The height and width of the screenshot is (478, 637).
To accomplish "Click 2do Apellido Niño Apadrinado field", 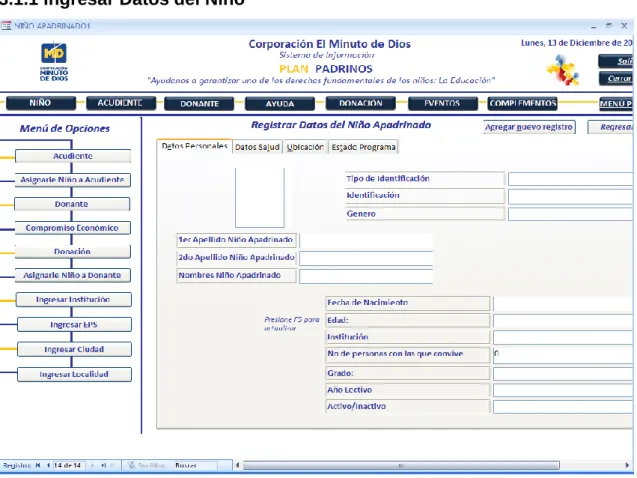I will coord(366,258).
